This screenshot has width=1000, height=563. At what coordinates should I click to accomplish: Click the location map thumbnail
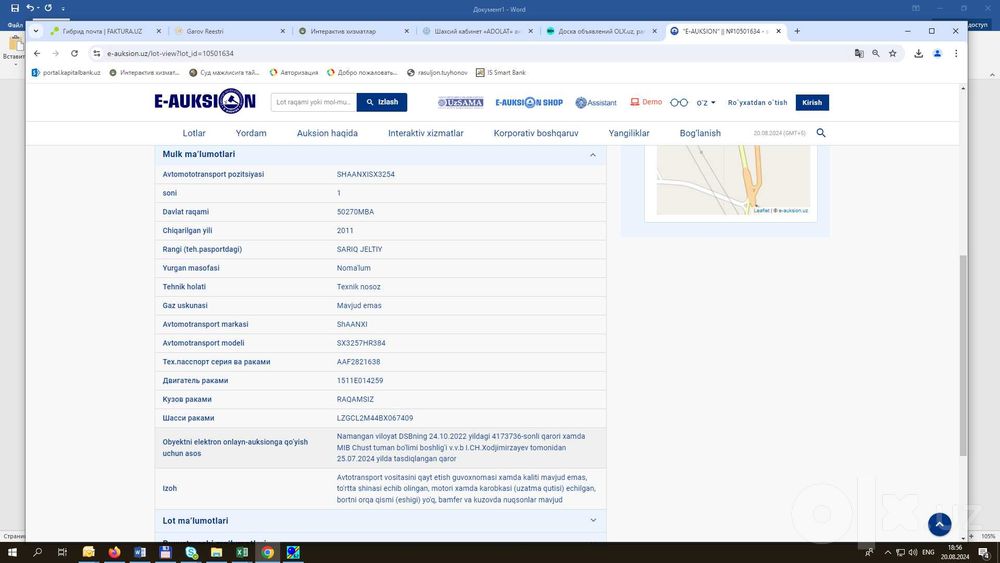pyautogui.click(x=733, y=180)
